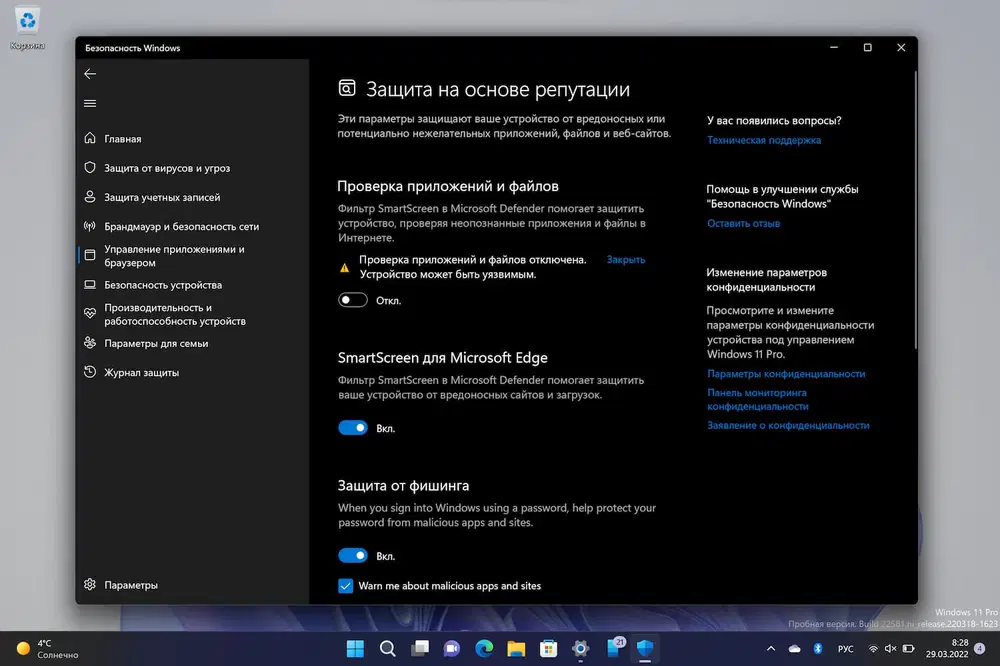Click the protection history clock icon
The height and width of the screenshot is (666, 1000).
pyautogui.click(x=90, y=372)
